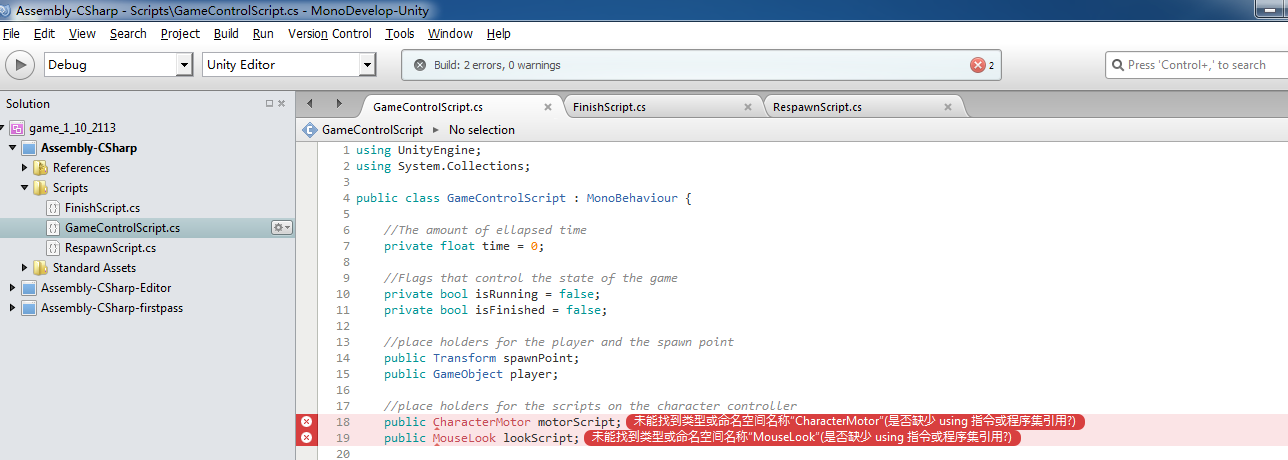Switch to RespawnScript.cs tab
Screen dimensions: 1288x460
point(817,107)
